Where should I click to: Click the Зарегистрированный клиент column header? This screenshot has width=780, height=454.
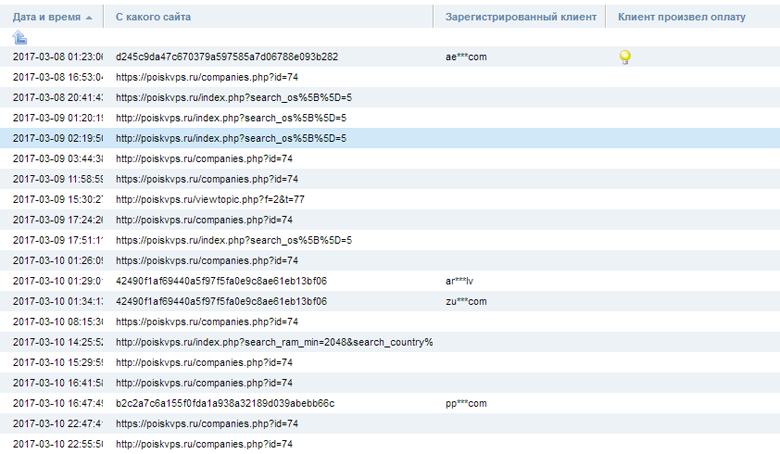coord(520,17)
